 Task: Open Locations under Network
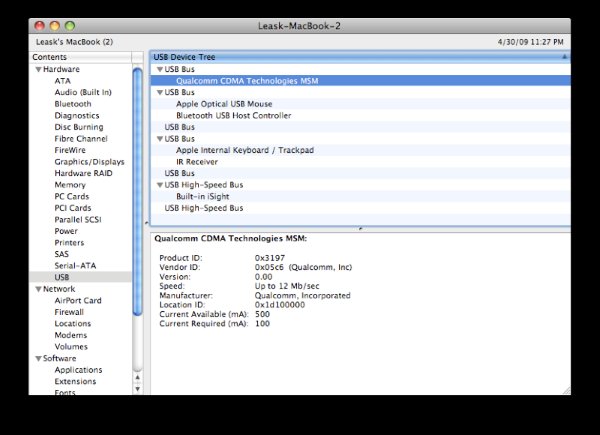73,324
